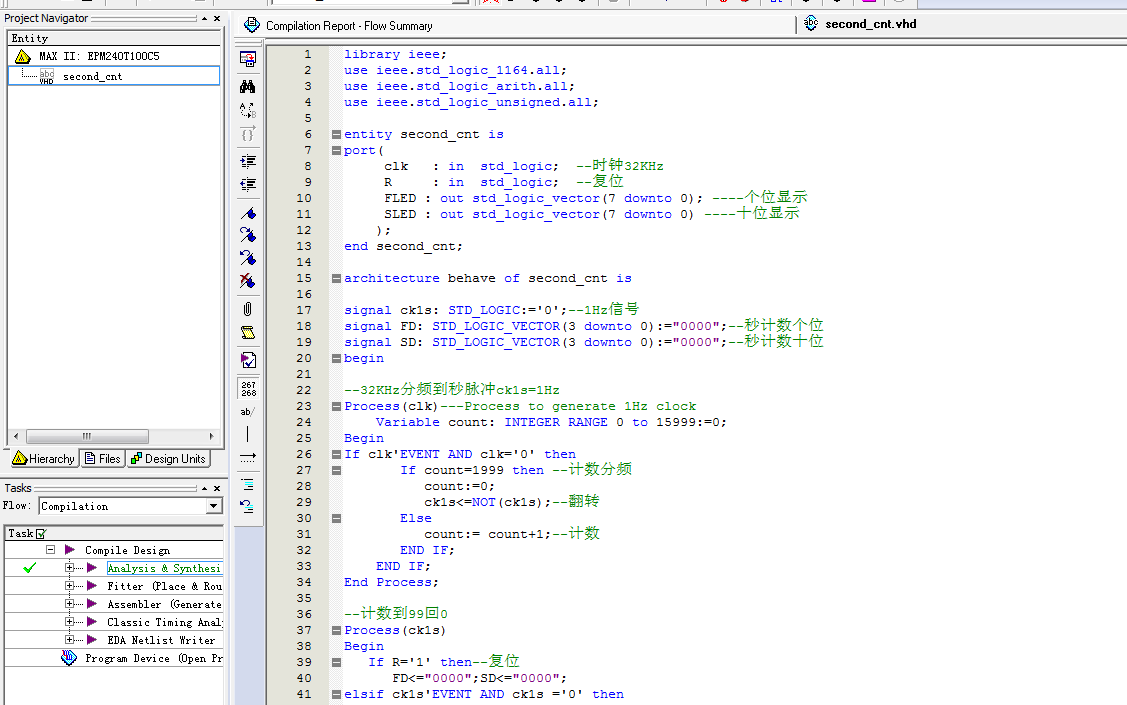Clear all bookmarks with red X flag icon

[248, 281]
